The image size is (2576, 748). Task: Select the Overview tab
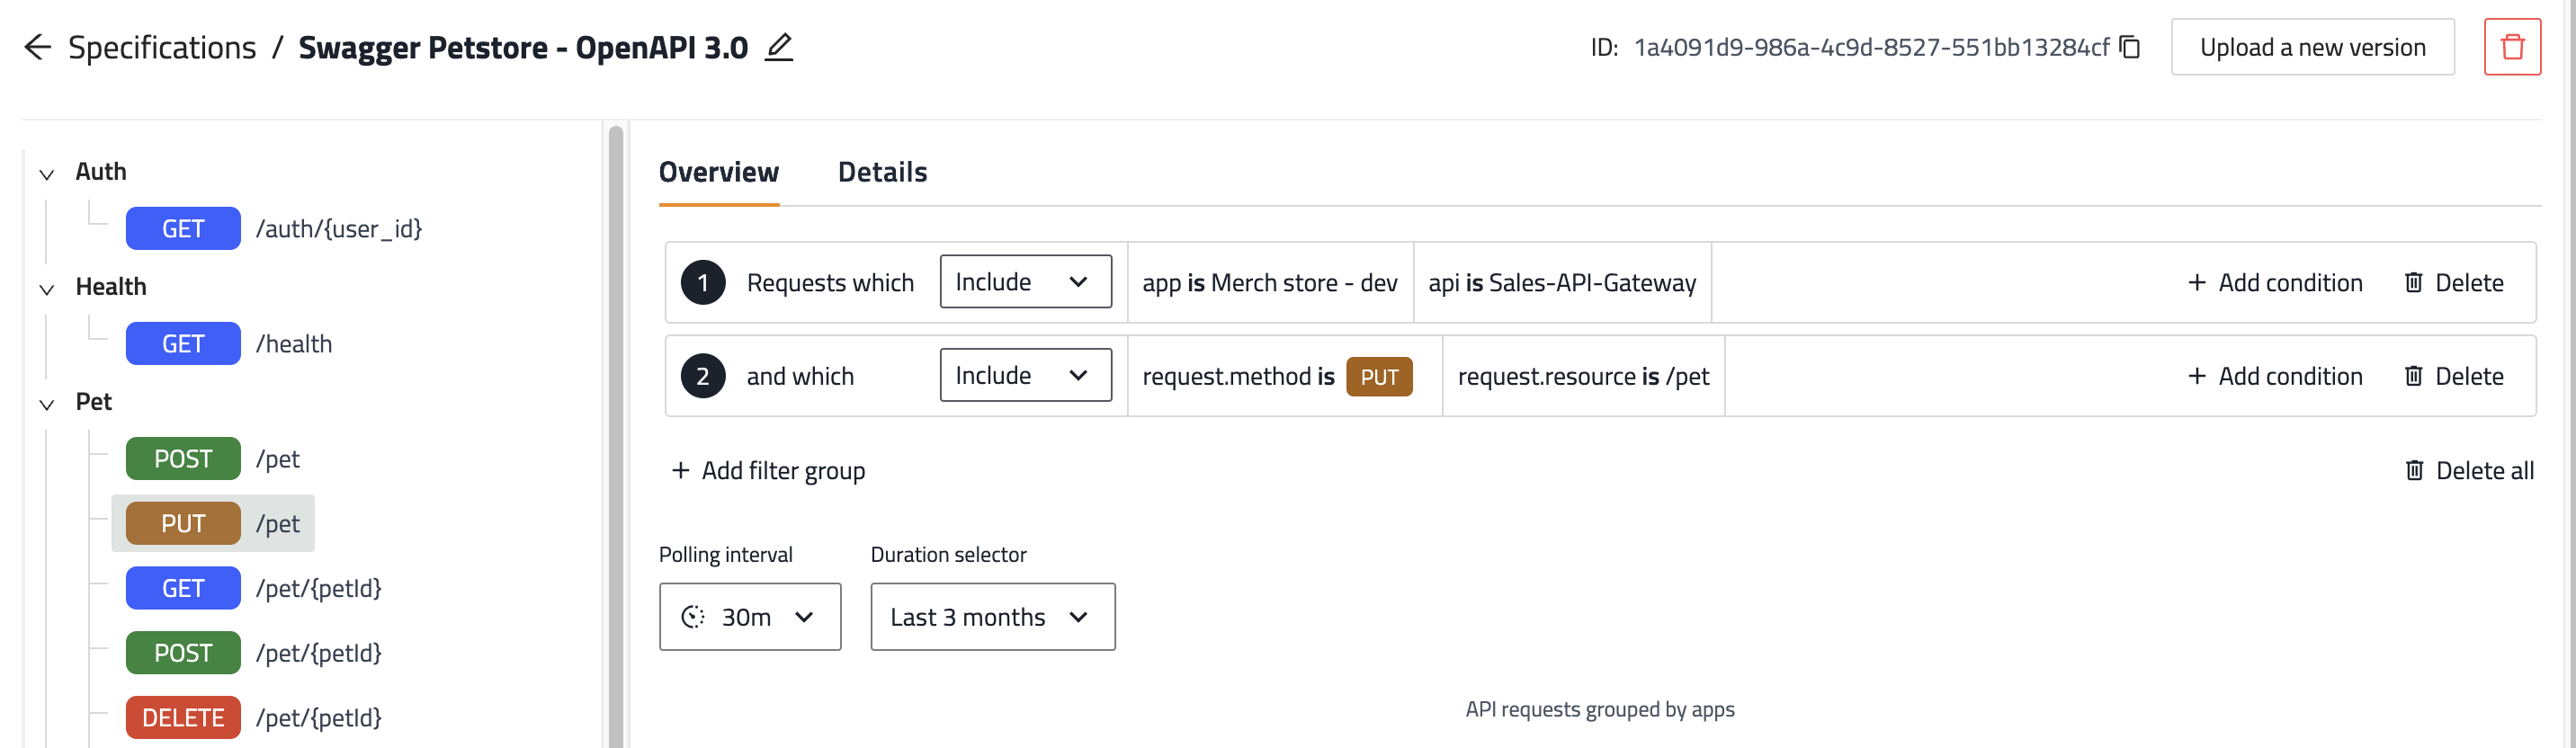pyautogui.click(x=718, y=172)
